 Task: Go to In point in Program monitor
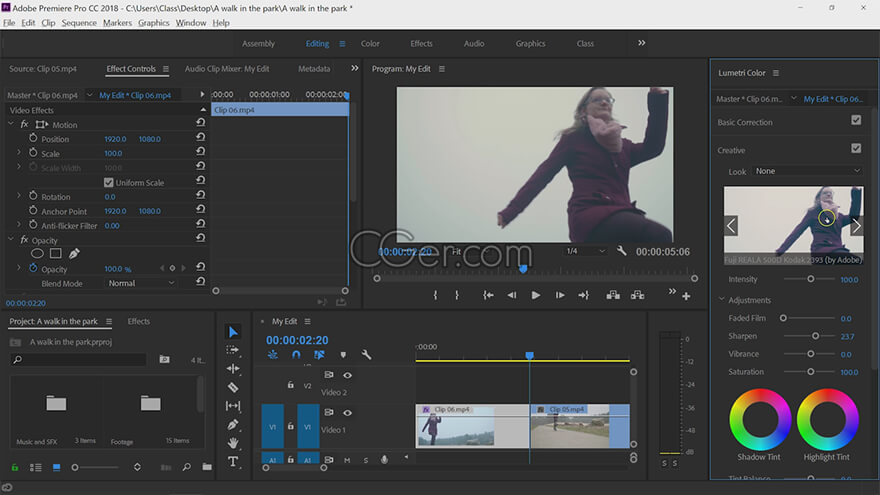488,295
